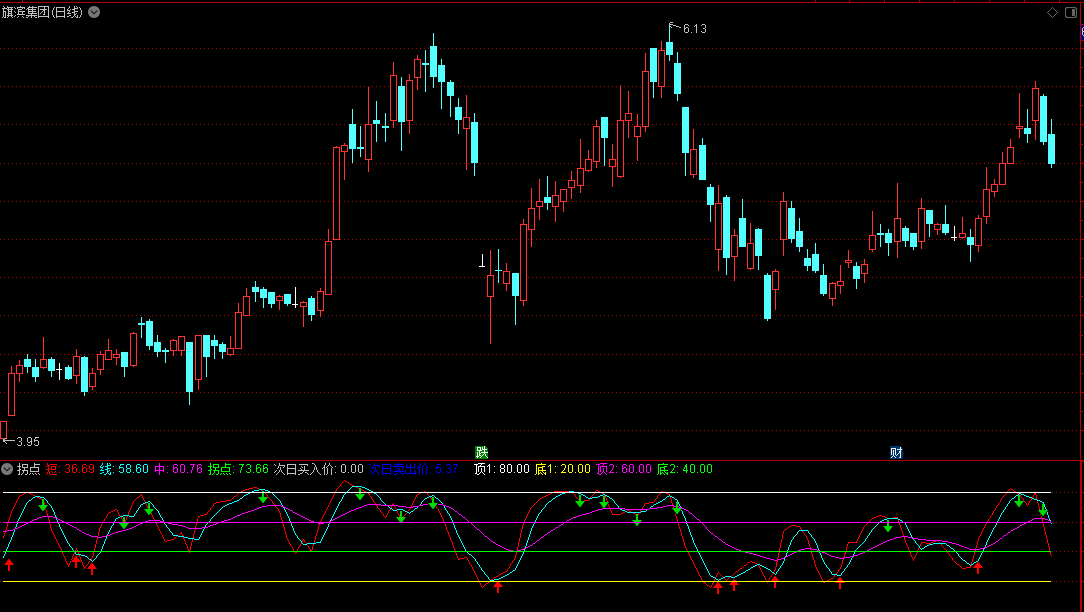Click the green 底2: 40.00 label
The width and height of the screenshot is (1084, 612).
click(684, 469)
